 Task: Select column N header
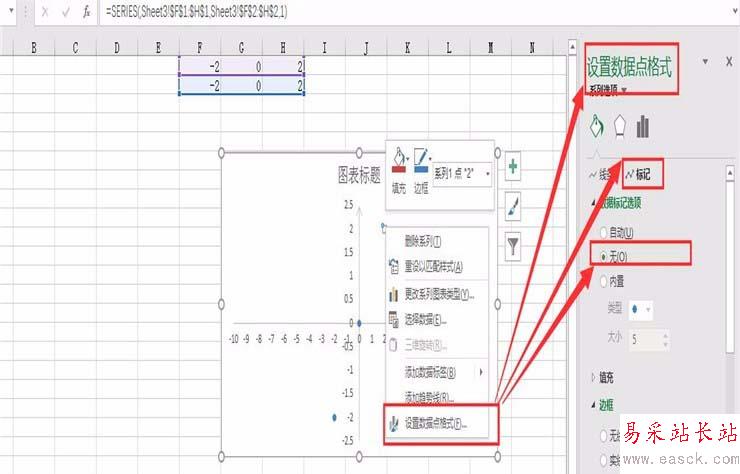click(532, 47)
